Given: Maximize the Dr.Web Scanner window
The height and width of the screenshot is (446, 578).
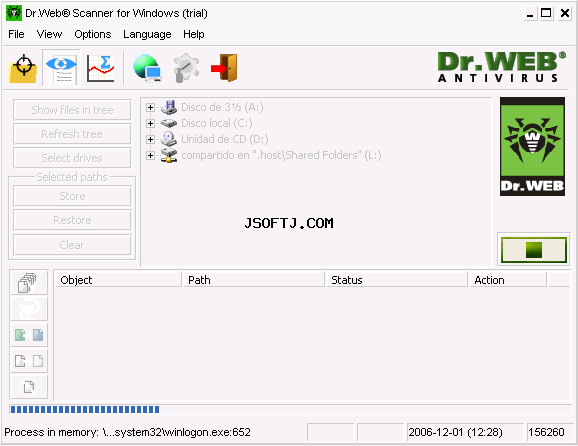Looking at the screenshot, I should tap(546, 13).
